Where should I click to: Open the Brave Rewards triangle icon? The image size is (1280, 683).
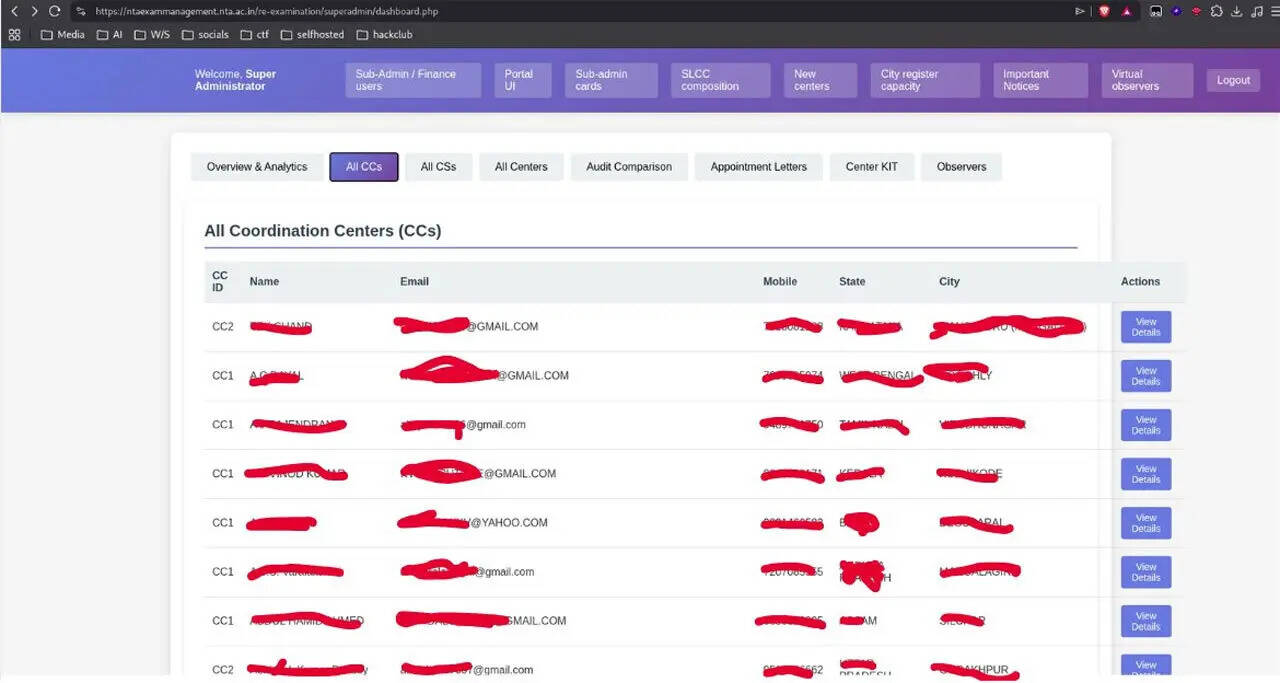pos(1126,11)
